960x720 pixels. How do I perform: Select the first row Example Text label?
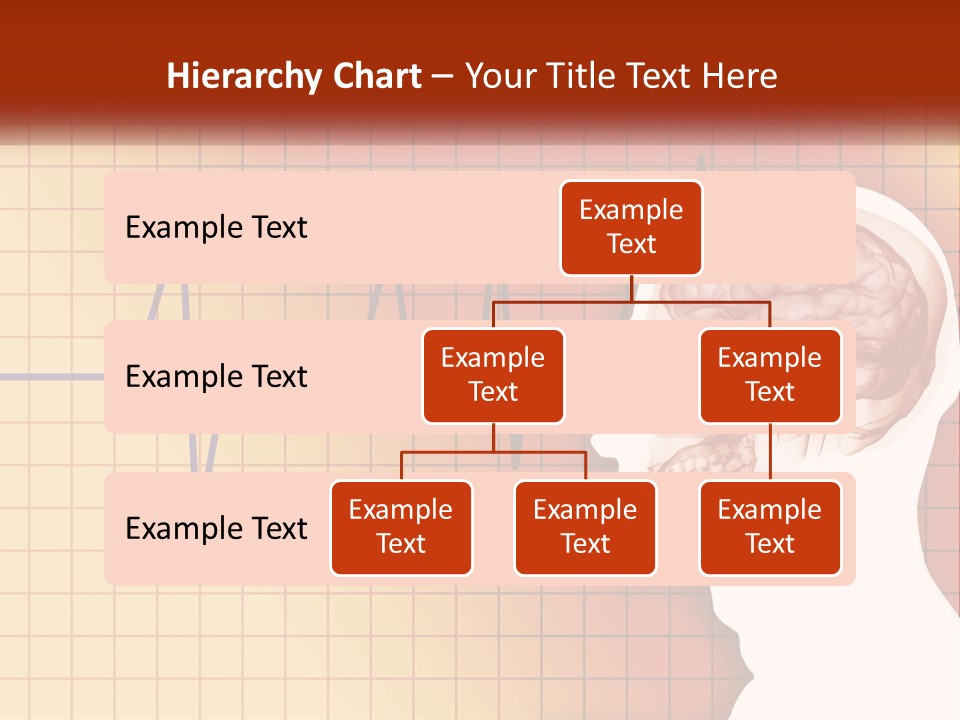(x=215, y=227)
